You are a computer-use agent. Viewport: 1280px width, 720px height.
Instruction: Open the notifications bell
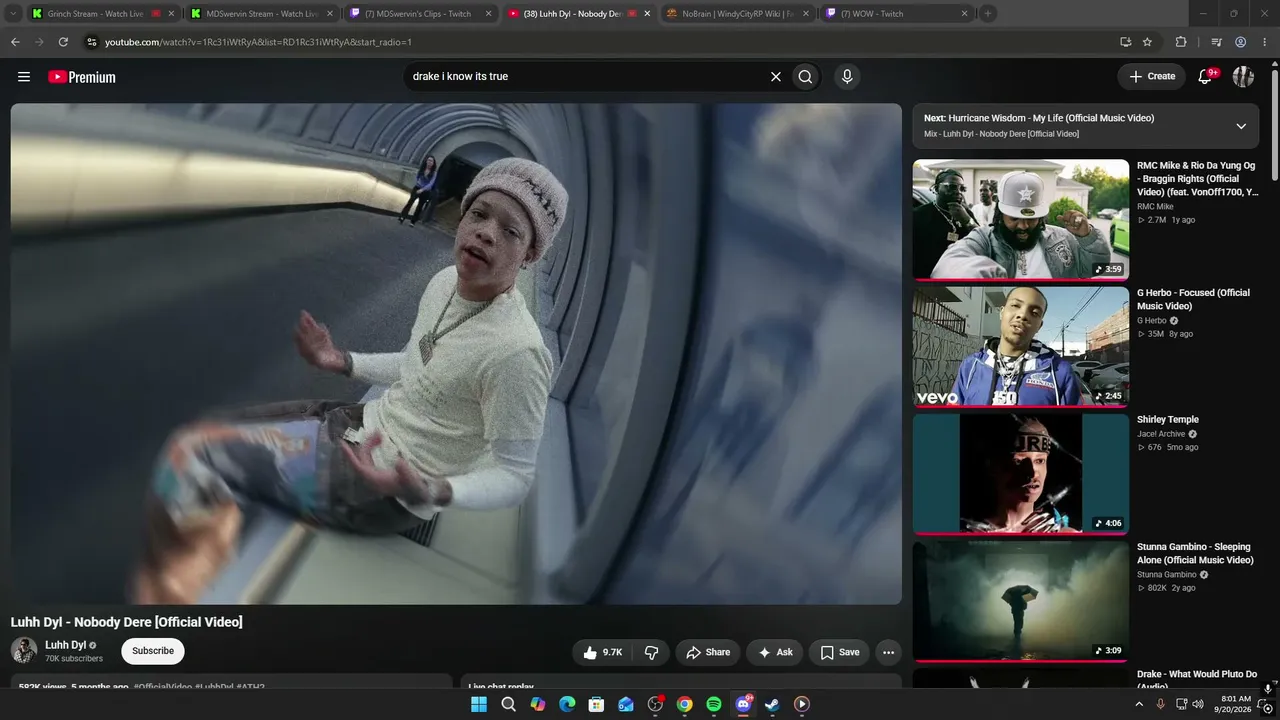tap(1205, 77)
